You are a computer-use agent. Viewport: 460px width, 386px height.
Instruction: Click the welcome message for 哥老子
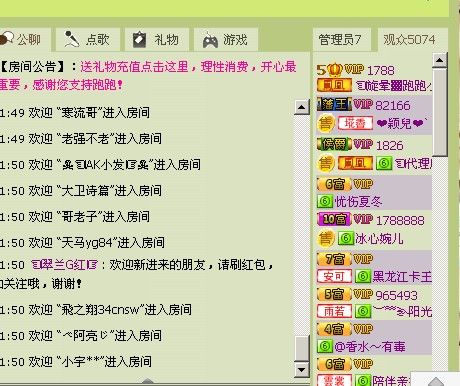click(x=75, y=217)
